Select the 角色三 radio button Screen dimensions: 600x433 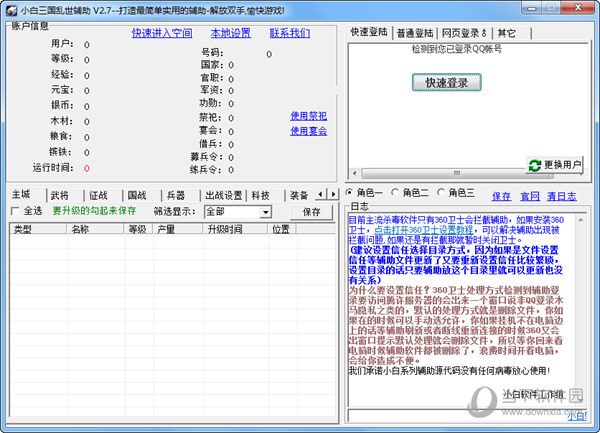click(x=441, y=192)
